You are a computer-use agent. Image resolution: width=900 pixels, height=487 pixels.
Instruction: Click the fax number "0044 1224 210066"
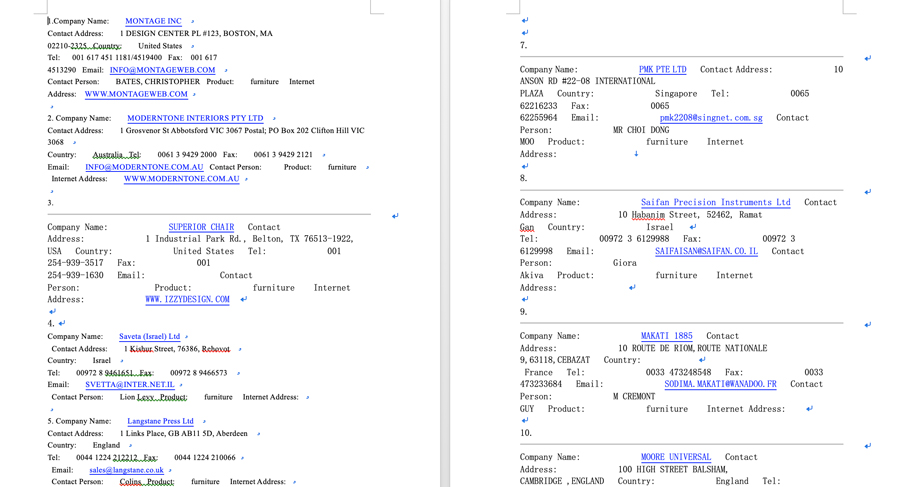(x=205, y=458)
